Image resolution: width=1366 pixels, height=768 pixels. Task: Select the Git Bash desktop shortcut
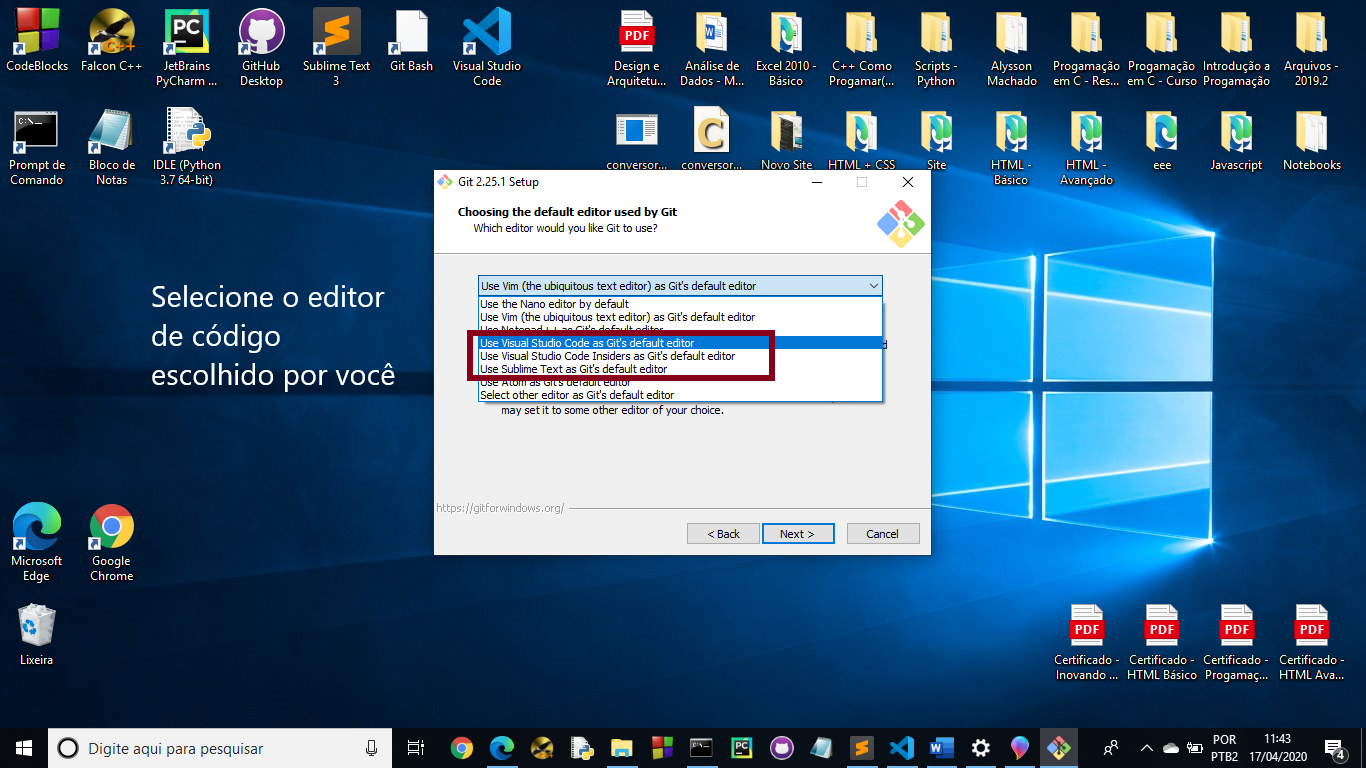coord(411,40)
